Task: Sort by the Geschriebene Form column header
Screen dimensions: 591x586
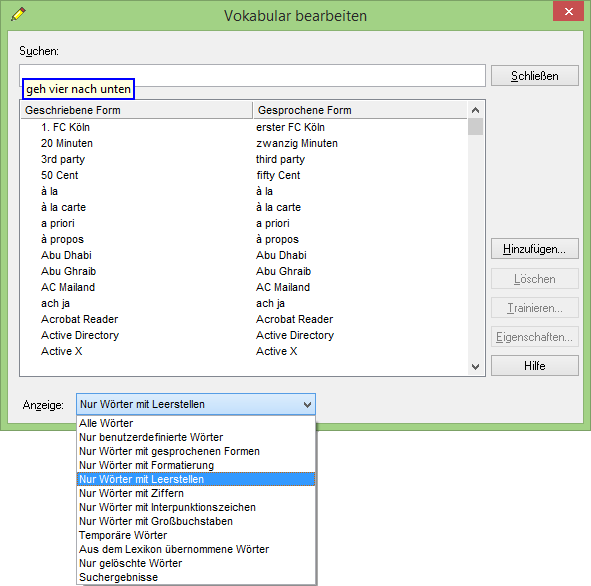Action: coord(136,110)
